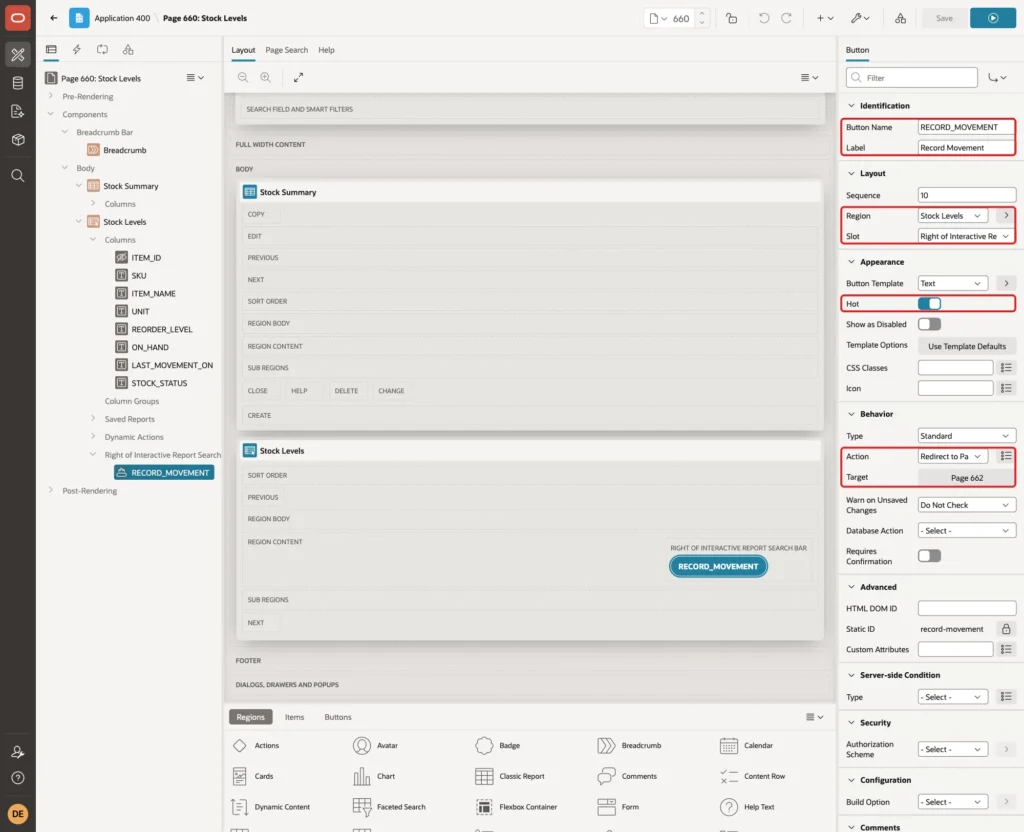Viewport: 1024px width, 832px height.
Task: Expand the Pre-Rendering tree node
Action: (x=51, y=96)
